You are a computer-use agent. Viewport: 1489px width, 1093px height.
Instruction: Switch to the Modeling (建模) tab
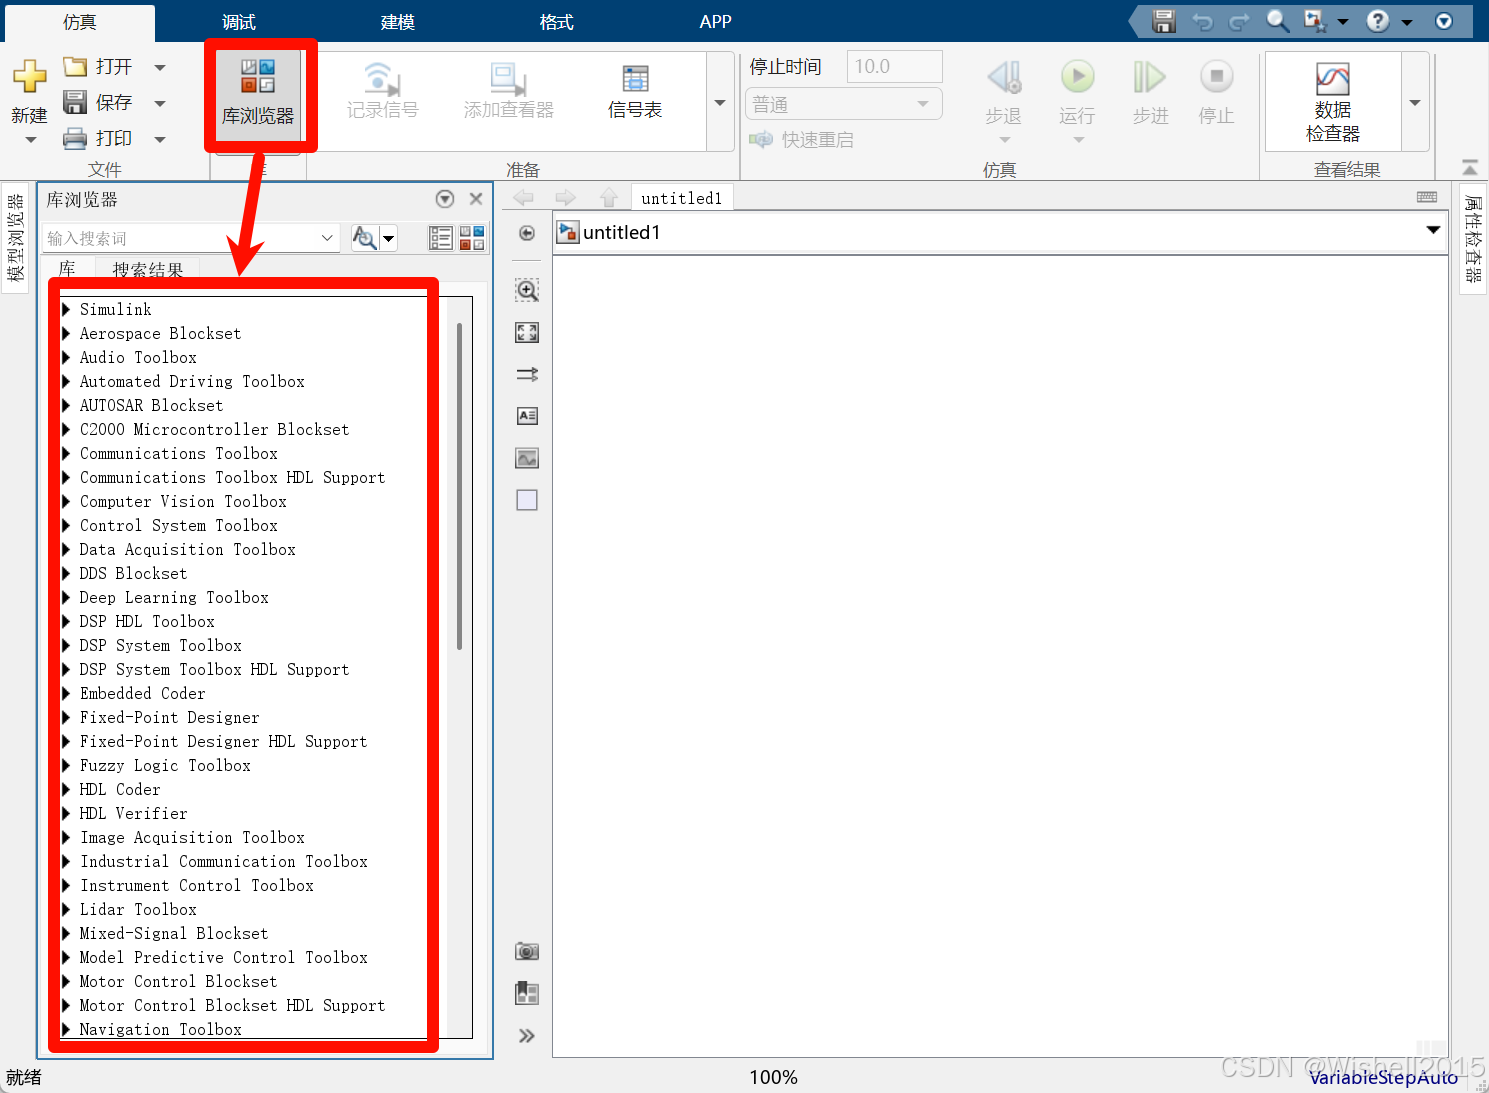[x=398, y=22]
